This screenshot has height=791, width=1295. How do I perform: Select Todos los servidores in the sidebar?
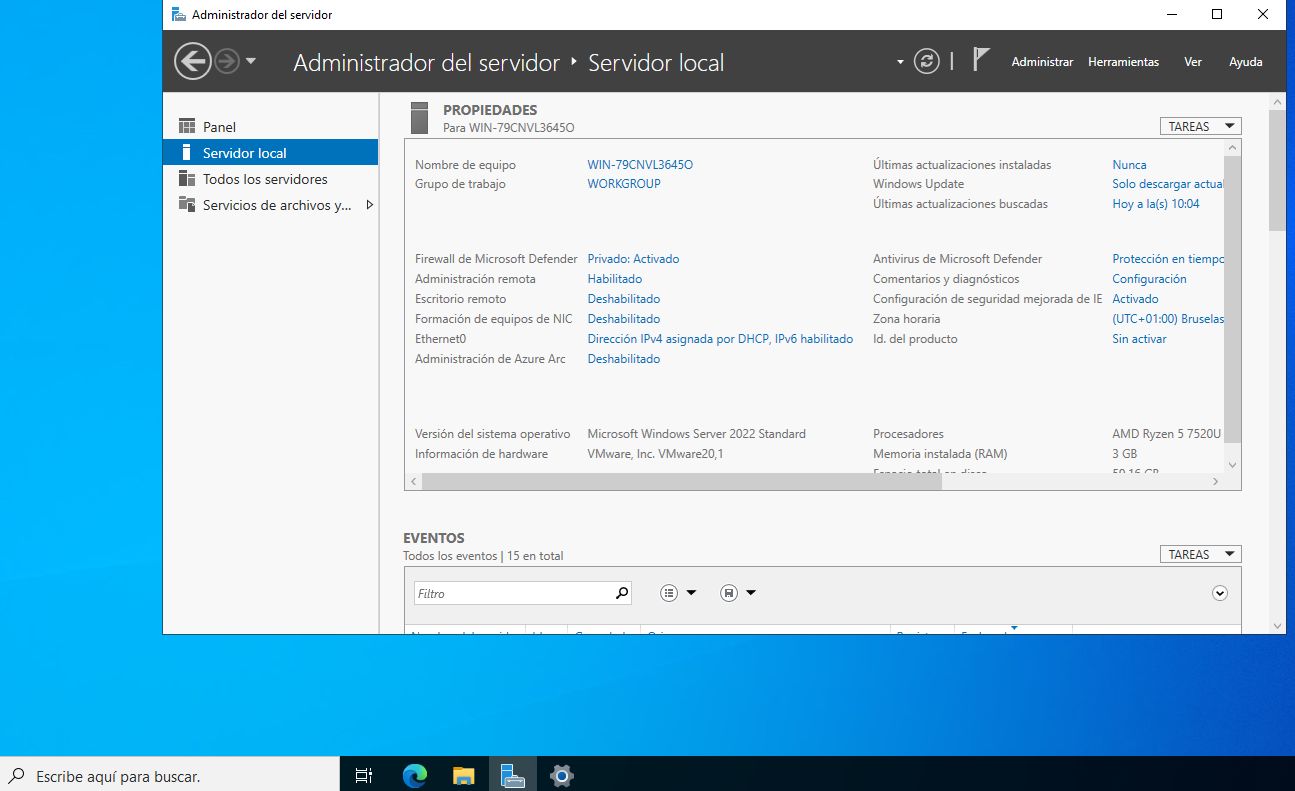click(270, 179)
